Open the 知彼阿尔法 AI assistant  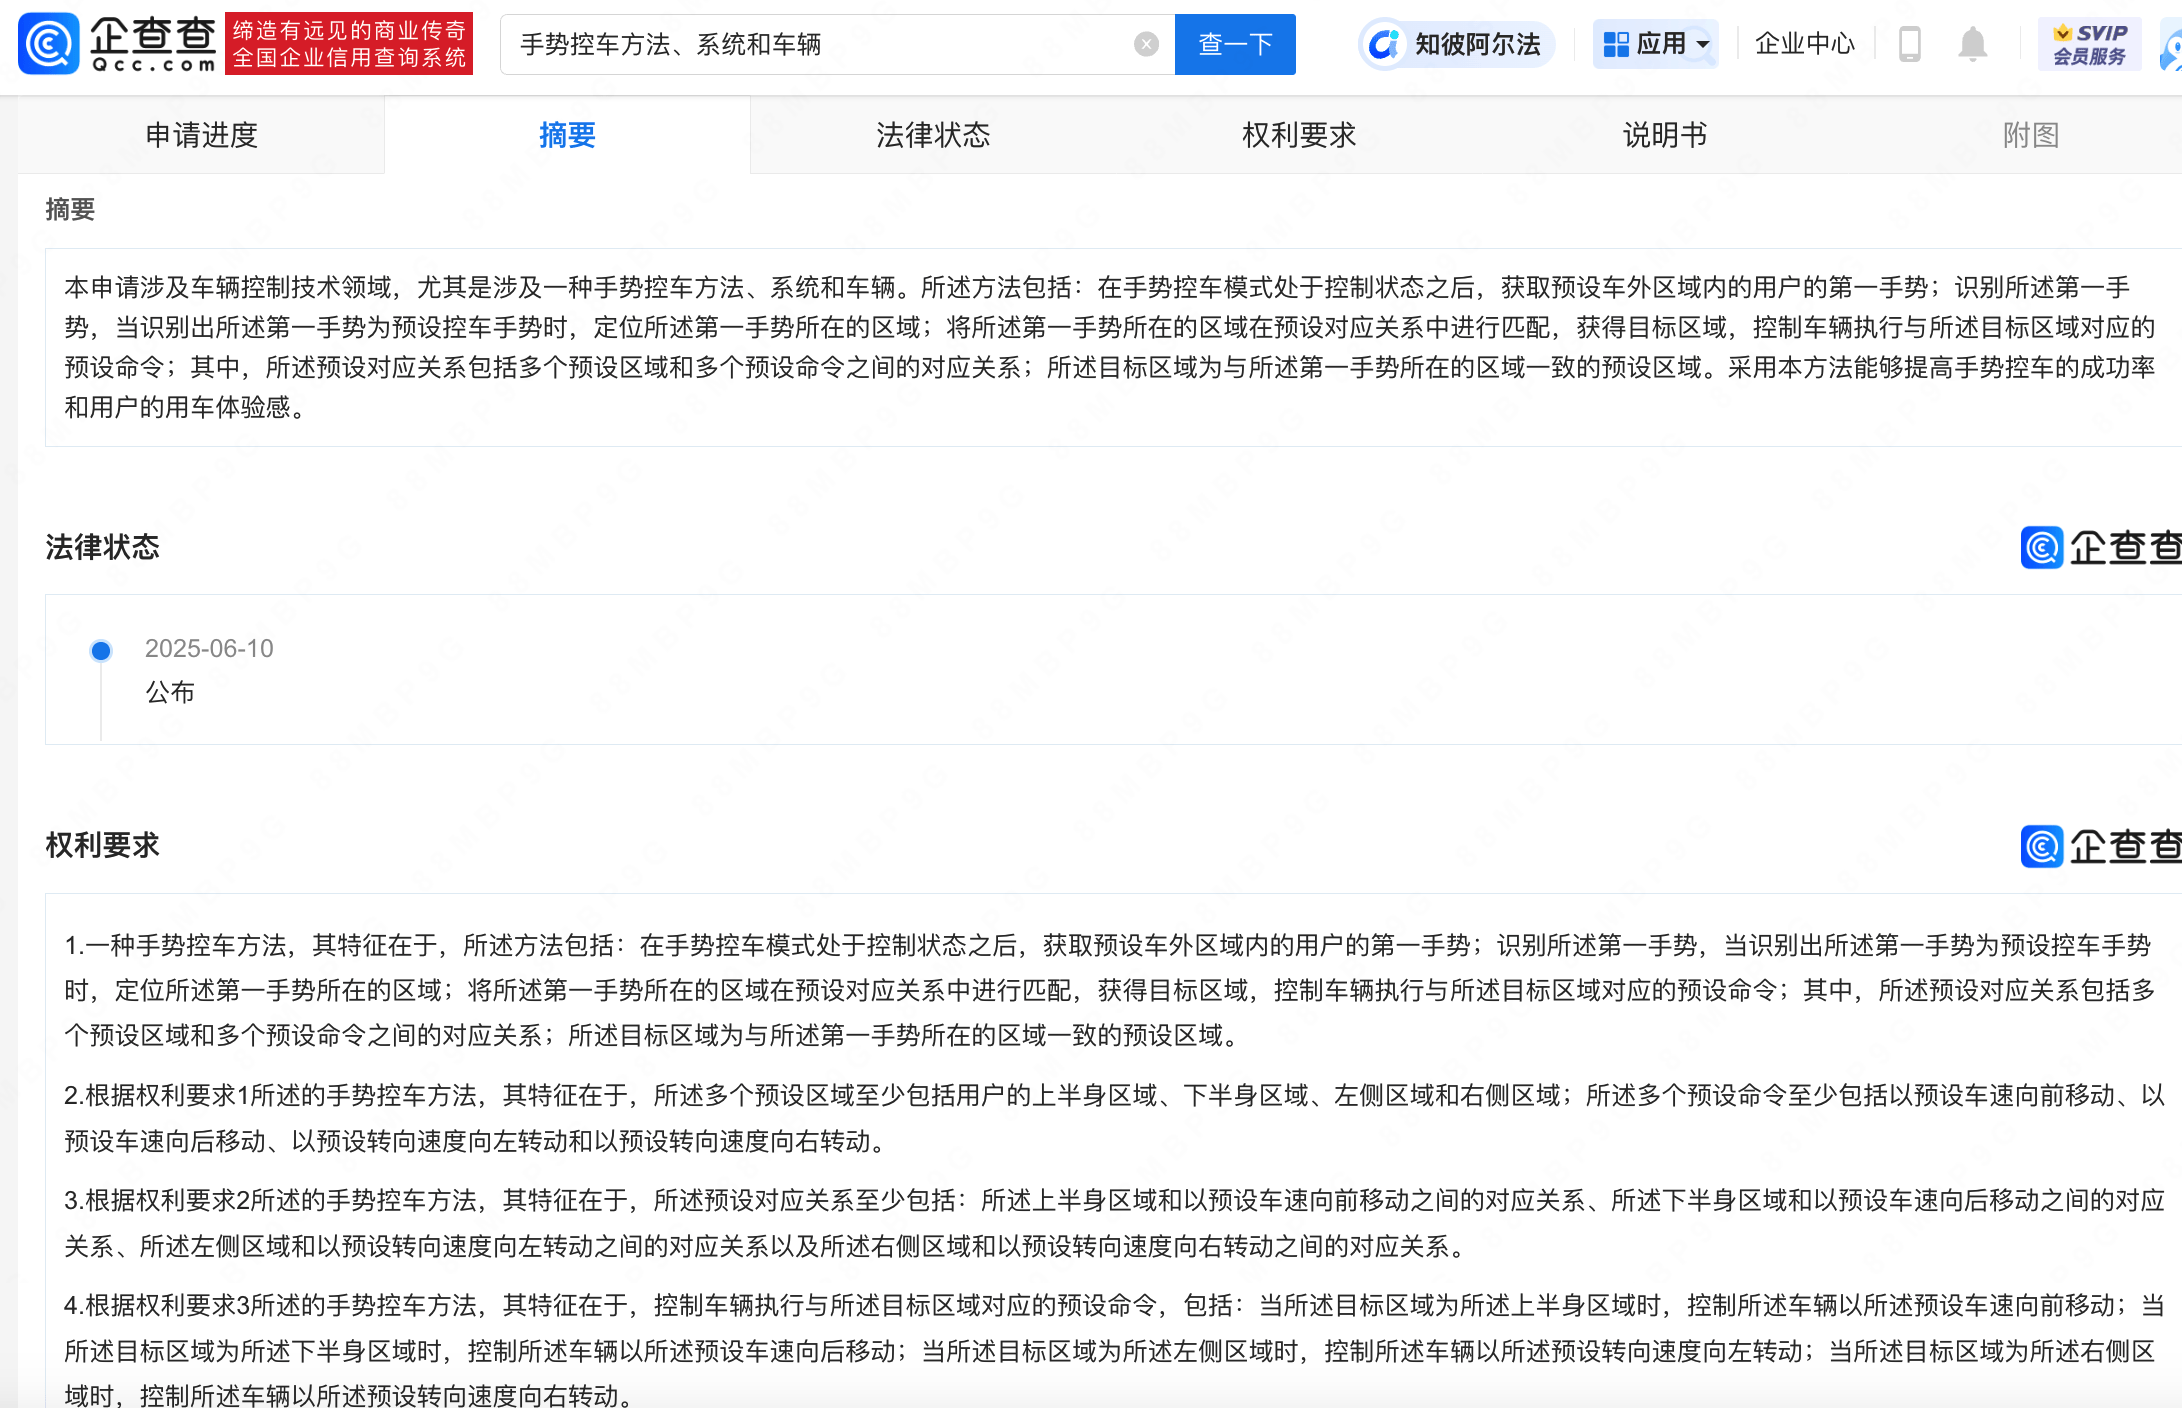click(1457, 44)
